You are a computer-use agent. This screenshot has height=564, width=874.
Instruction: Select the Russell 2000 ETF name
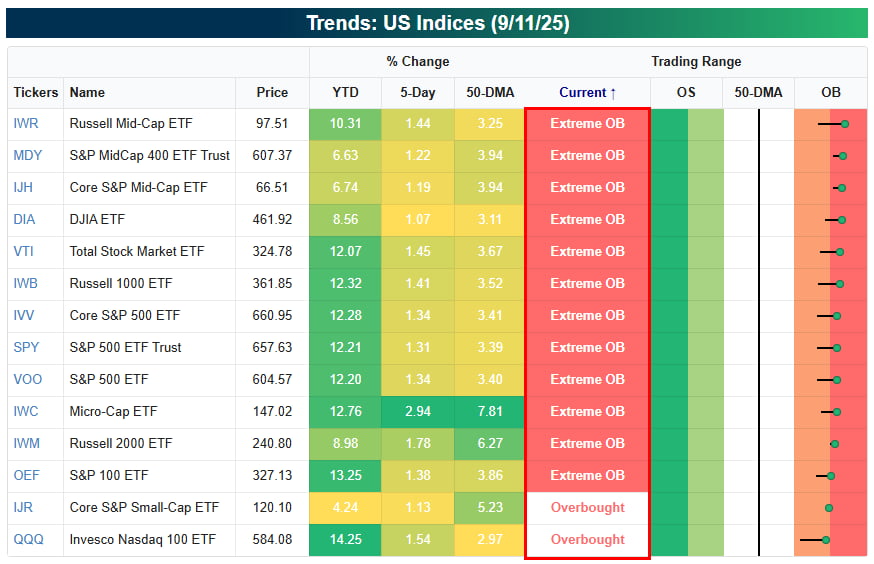(121, 444)
